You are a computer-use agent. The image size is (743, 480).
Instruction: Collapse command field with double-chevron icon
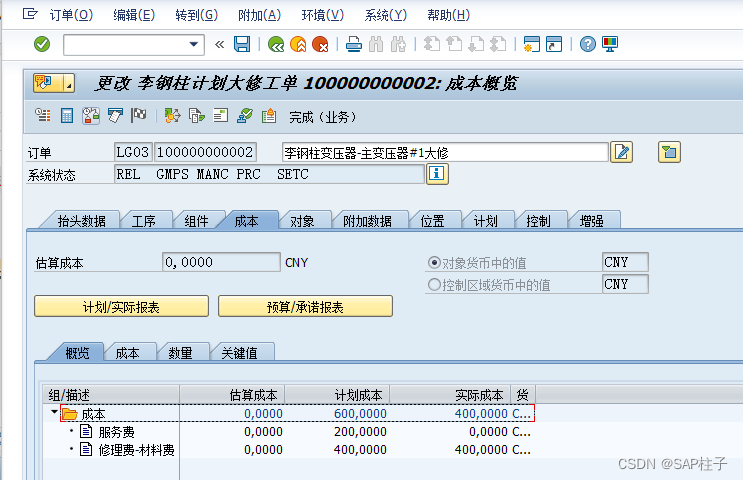(219, 45)
